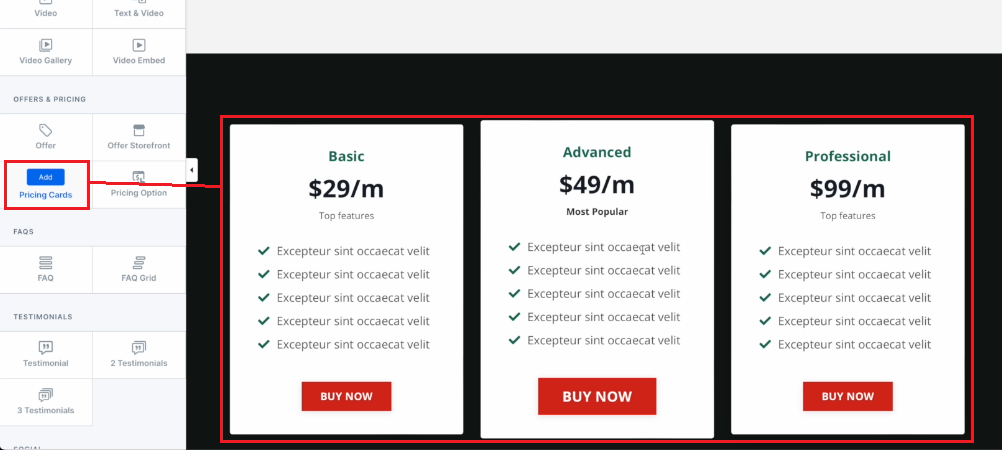Add the 2 Testimonials block
This screenshot has height=450, width=1002.
click(139, 355)
